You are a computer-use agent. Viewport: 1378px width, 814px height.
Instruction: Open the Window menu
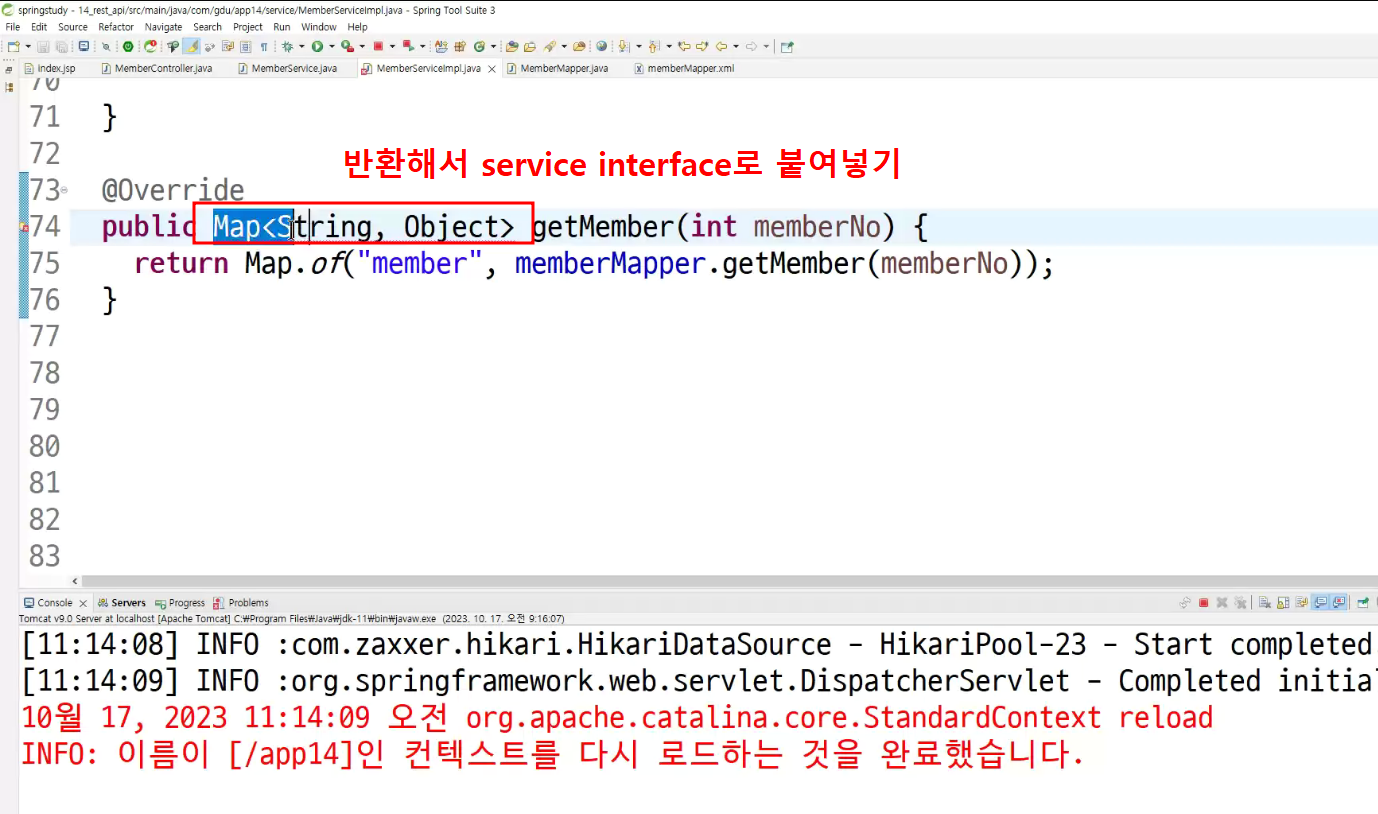pos(319,27)
